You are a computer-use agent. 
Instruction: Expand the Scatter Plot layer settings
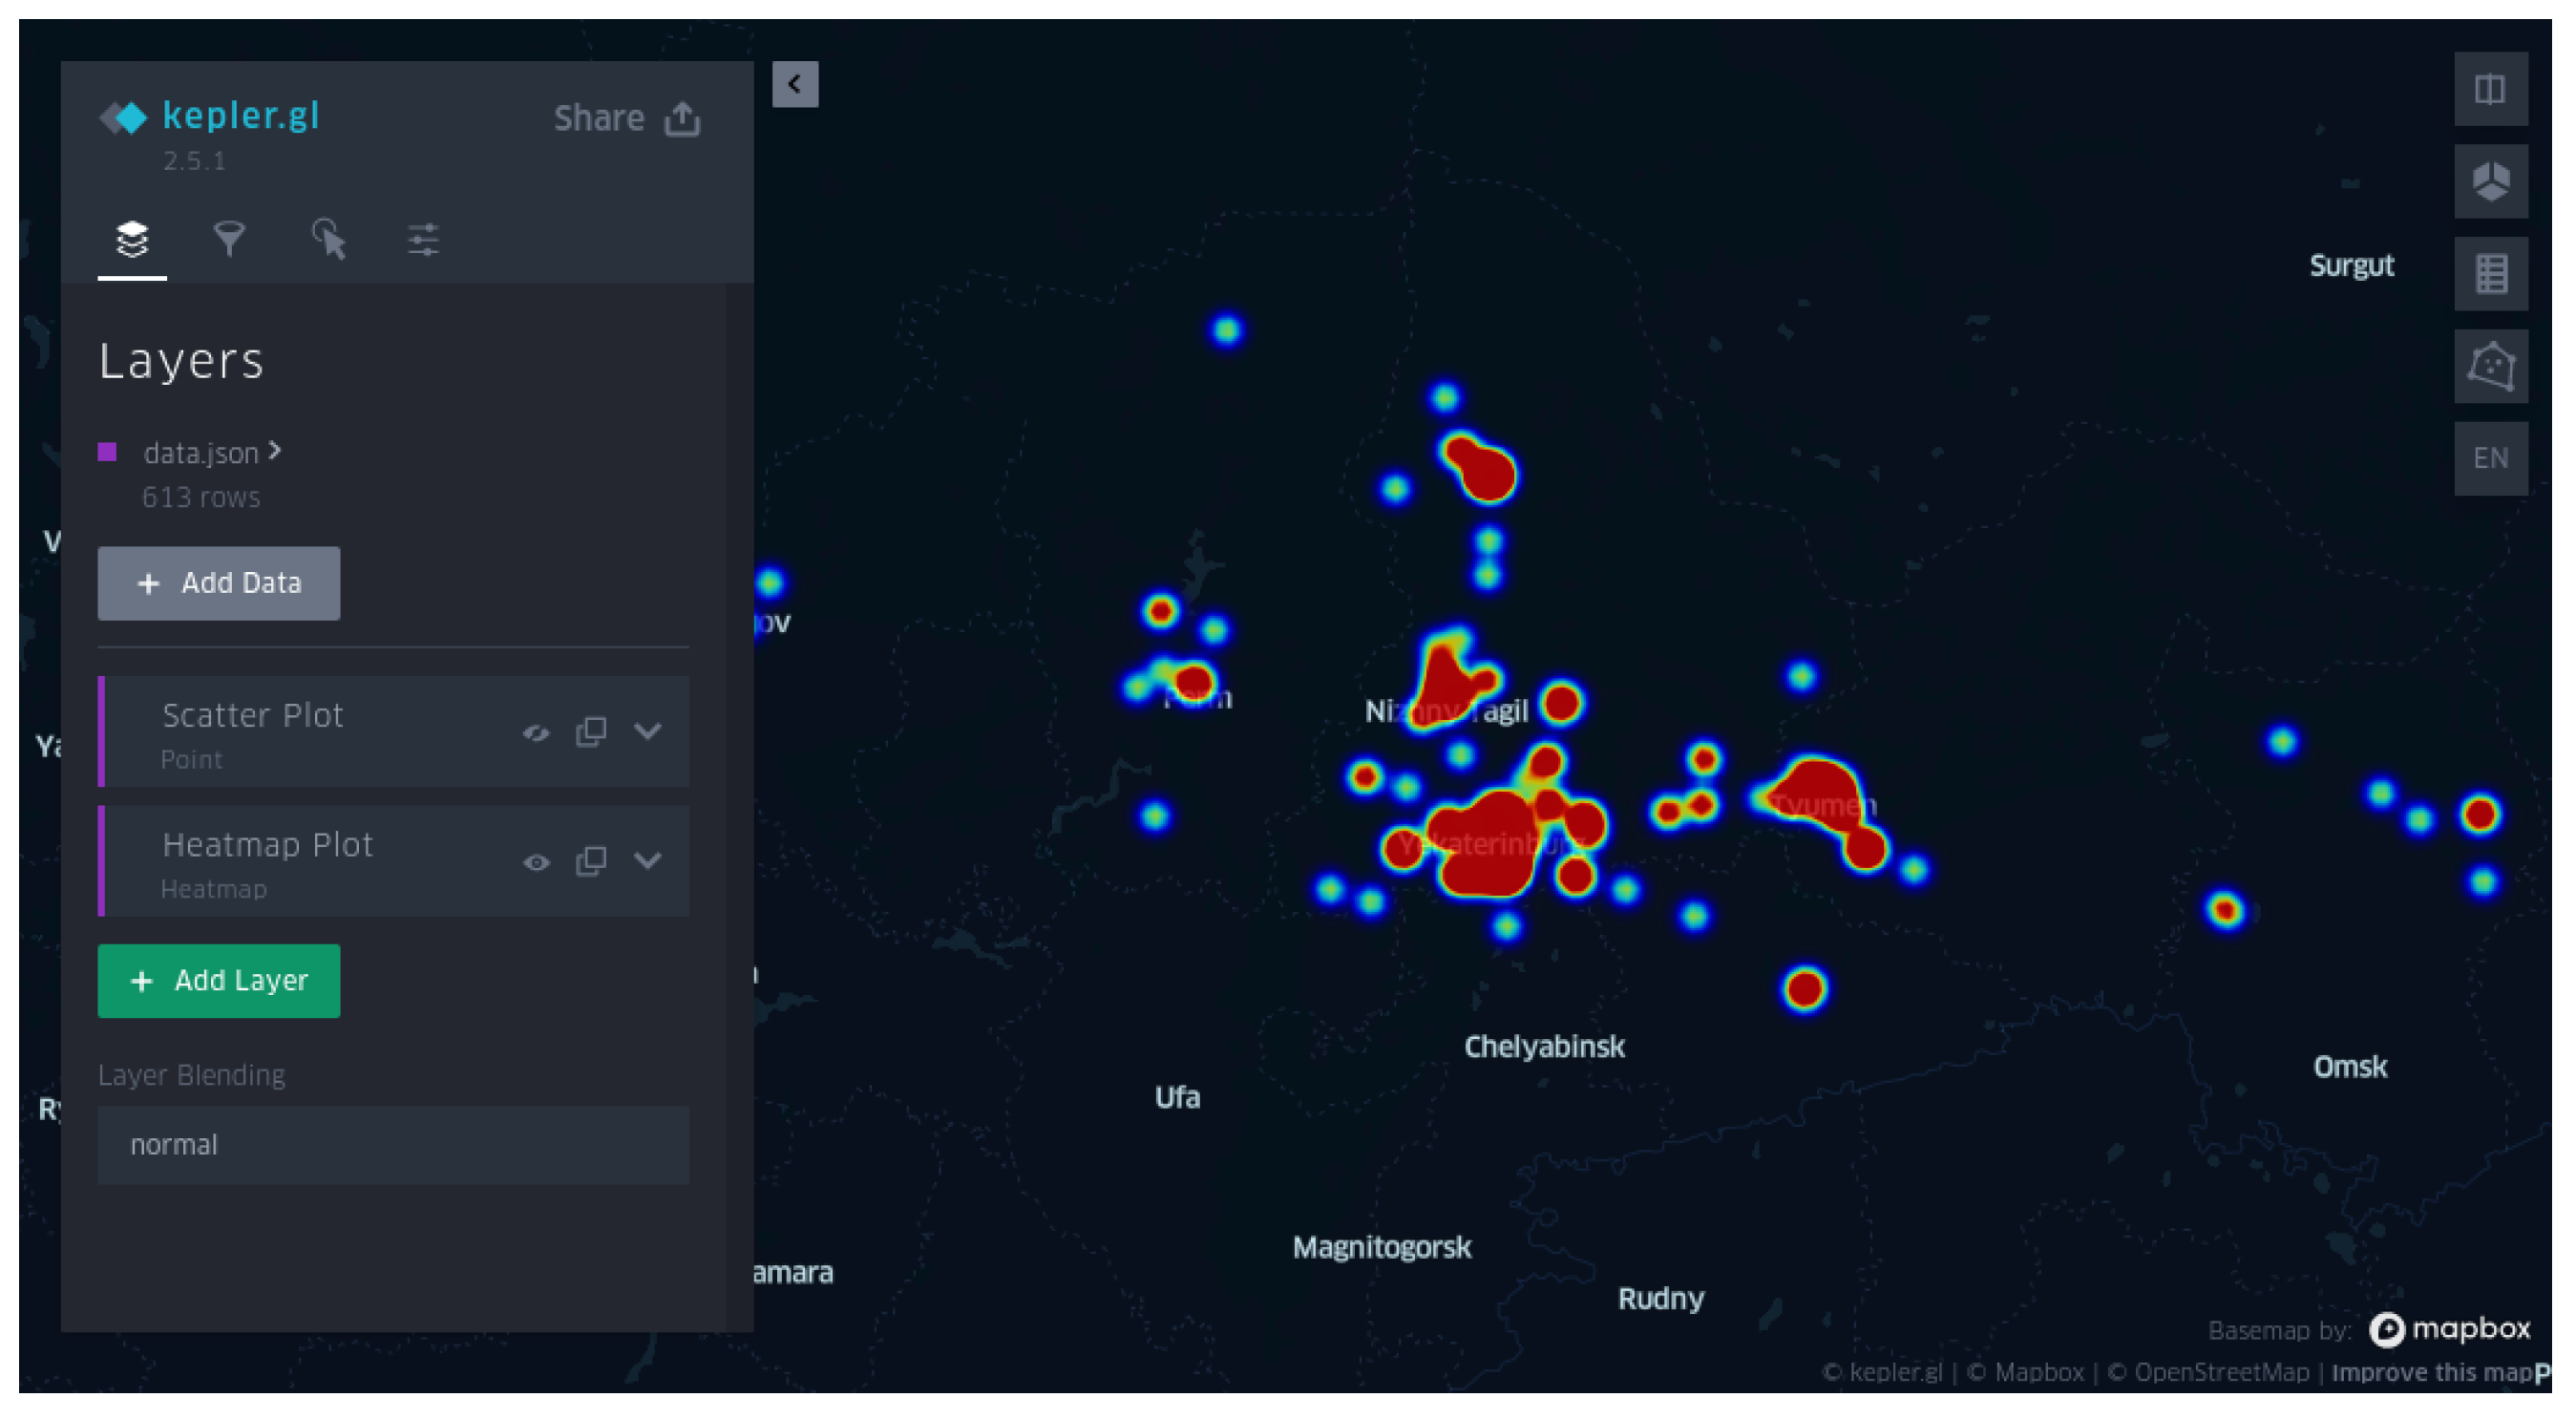tap(647, 732)
